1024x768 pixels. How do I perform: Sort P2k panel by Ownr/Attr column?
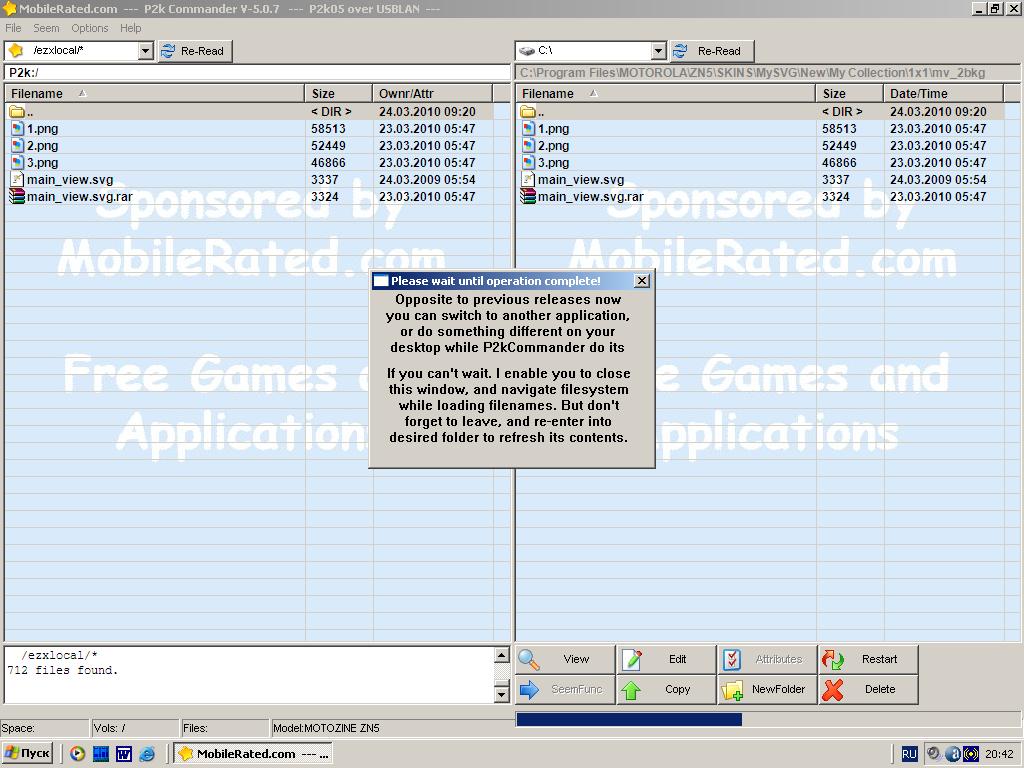pyautogui.click(x=432, y=93)
